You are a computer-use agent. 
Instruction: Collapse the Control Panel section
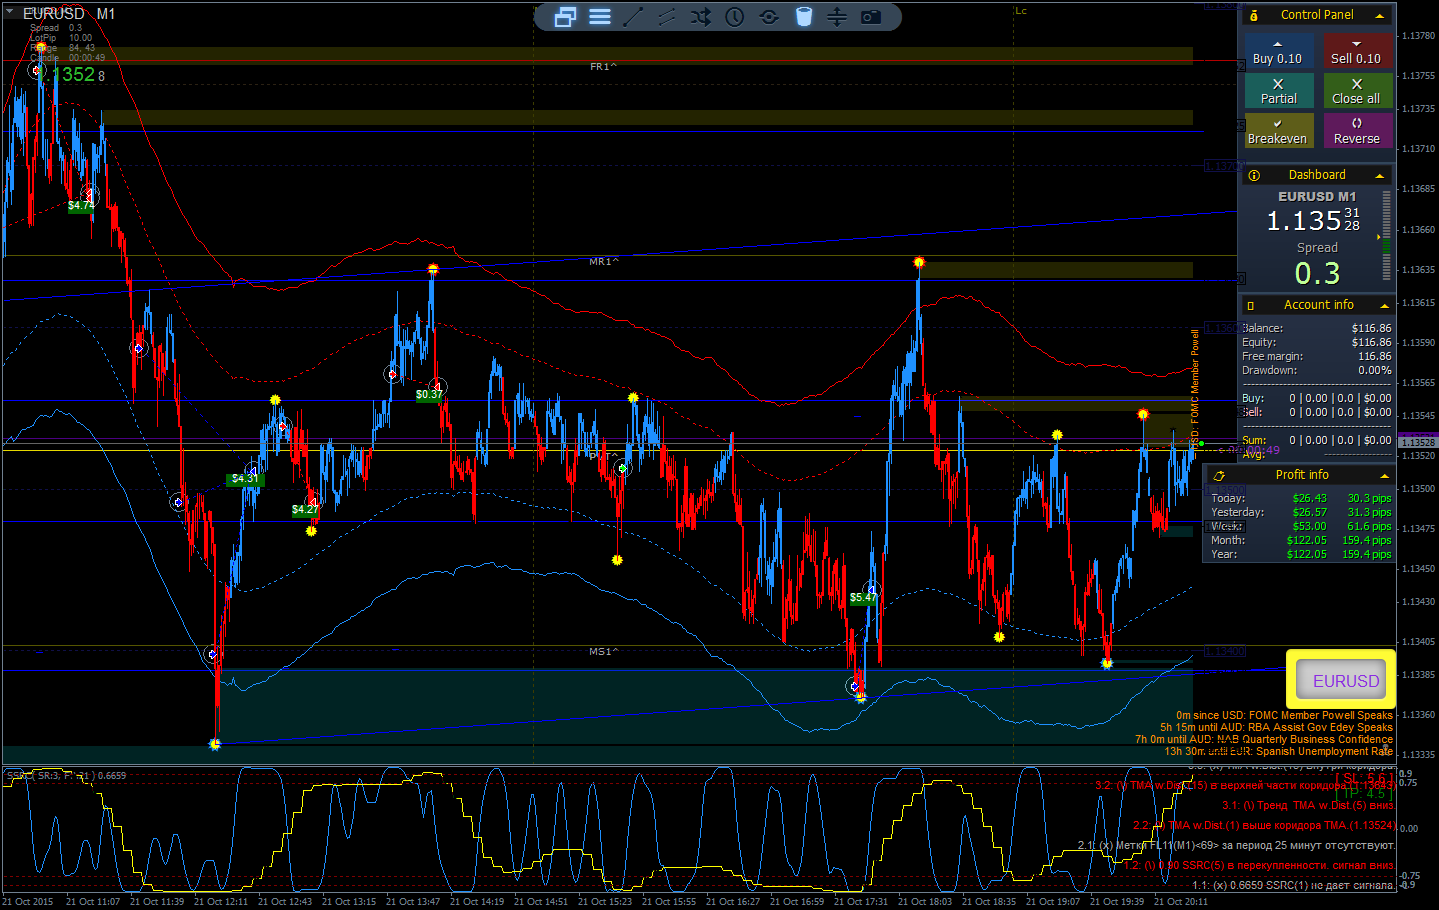pyautogui.click(x=1380, y=15)
